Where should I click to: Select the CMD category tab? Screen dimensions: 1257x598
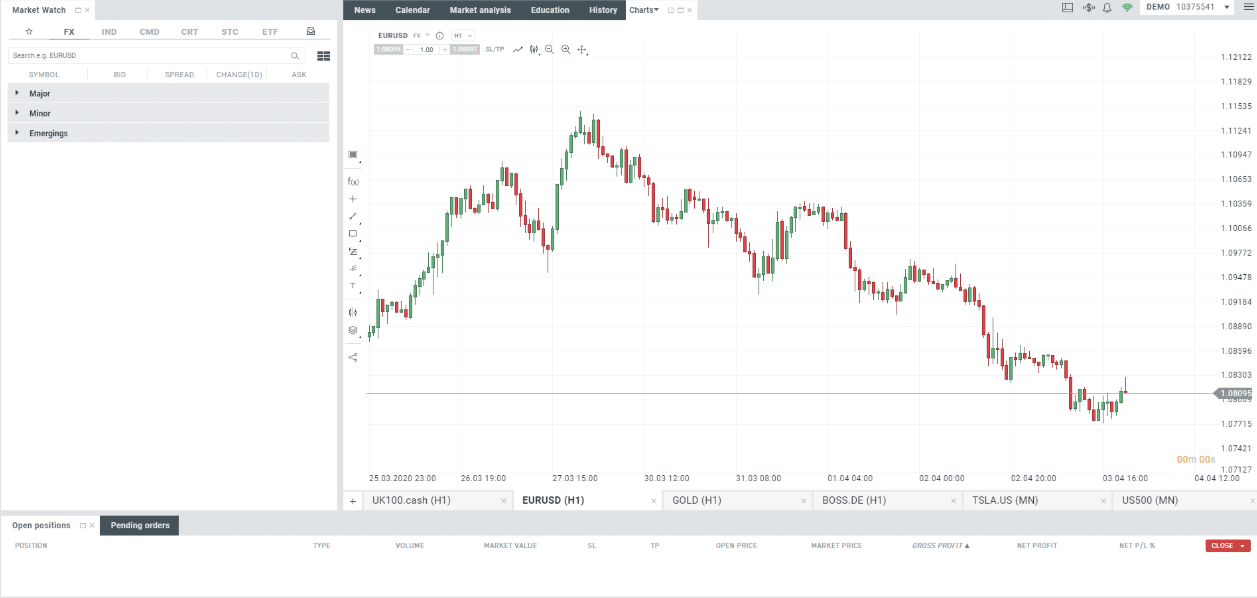pos(149,32)
